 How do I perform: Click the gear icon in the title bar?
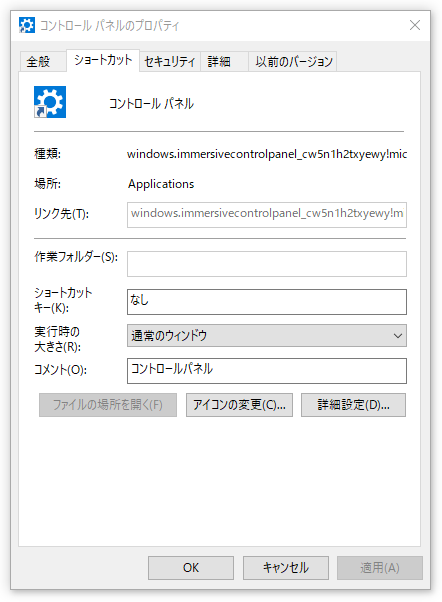27,25
